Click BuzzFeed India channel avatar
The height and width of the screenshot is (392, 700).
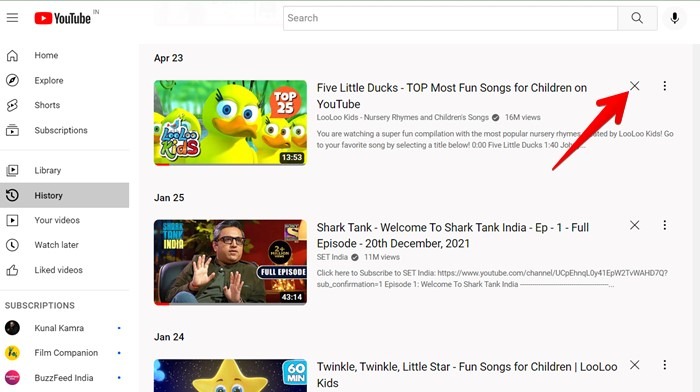(12, 378)
